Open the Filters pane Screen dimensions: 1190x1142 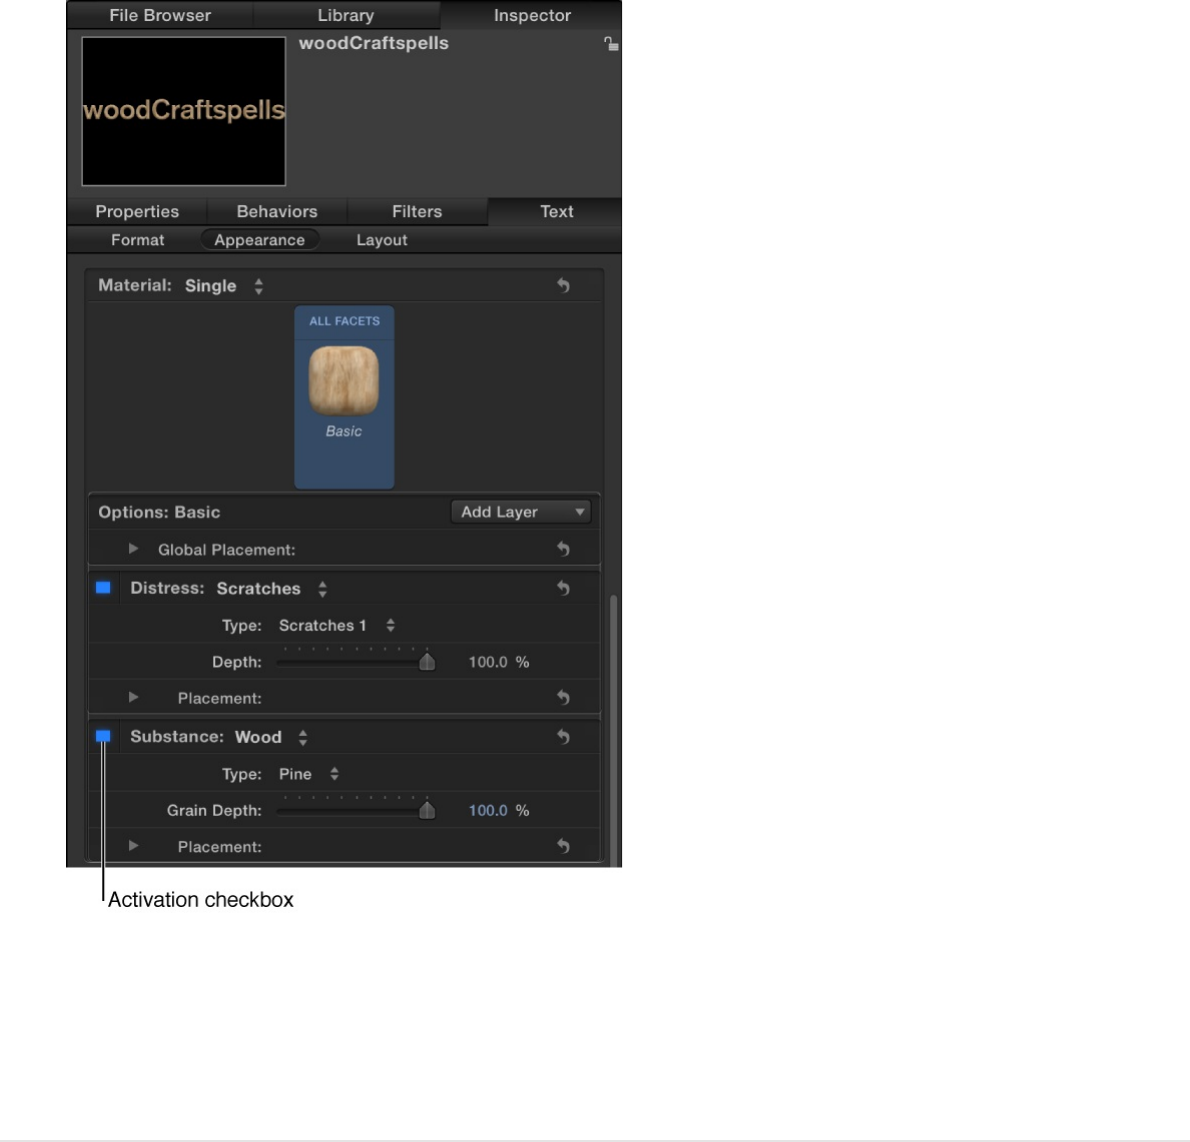(417, 212)
